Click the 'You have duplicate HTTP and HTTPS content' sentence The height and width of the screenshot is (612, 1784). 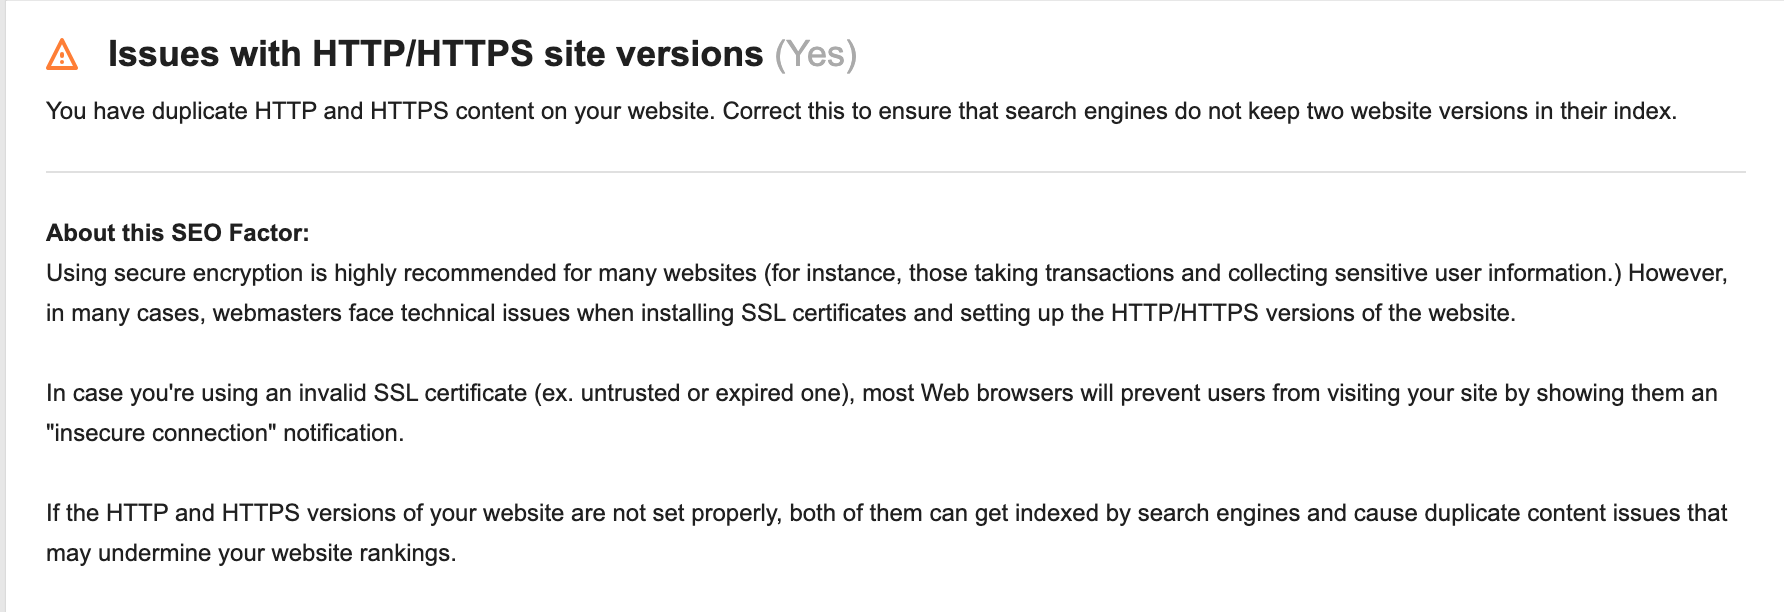[861, 111]
